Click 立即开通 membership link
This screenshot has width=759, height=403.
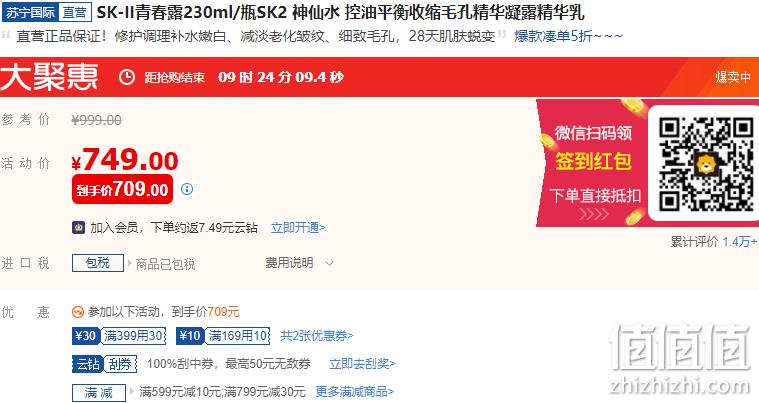[298, 227]
